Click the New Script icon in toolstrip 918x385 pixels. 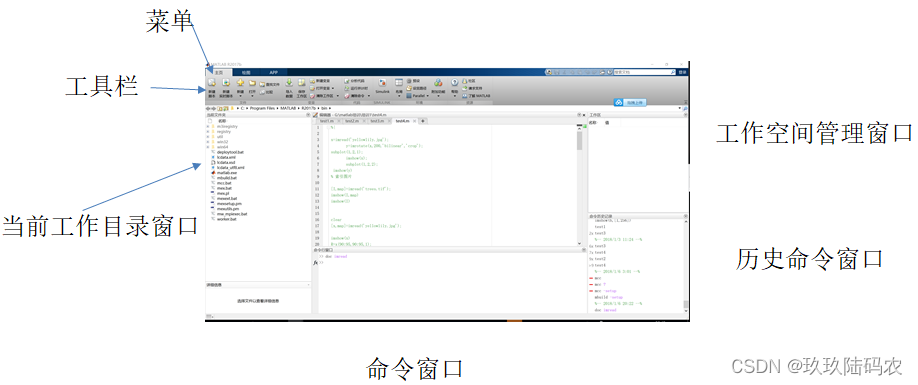[211, 82]
